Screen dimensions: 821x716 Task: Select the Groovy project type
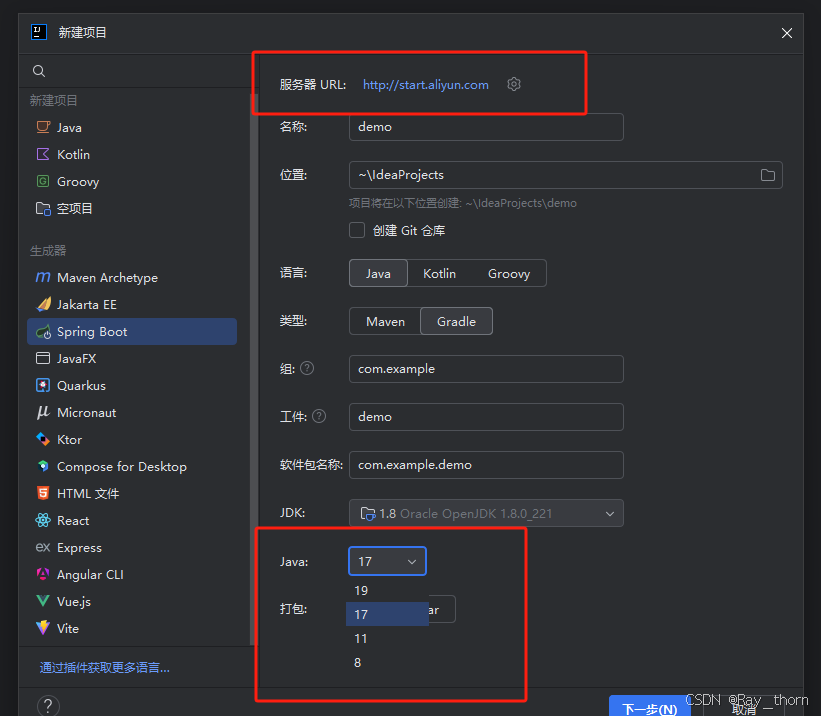132,182
